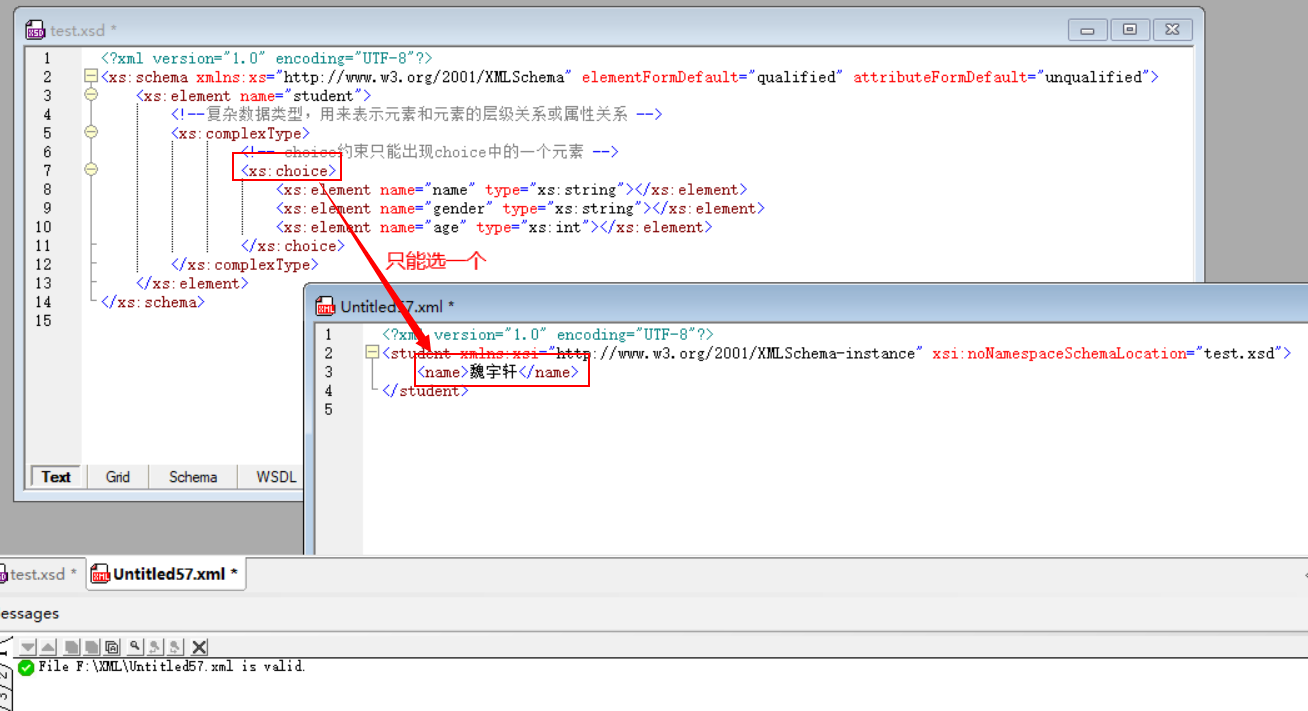Place cursor inside the name element text
This screenshot has height=711, width=1308.
pyautogui.click(x=490, y=371)
